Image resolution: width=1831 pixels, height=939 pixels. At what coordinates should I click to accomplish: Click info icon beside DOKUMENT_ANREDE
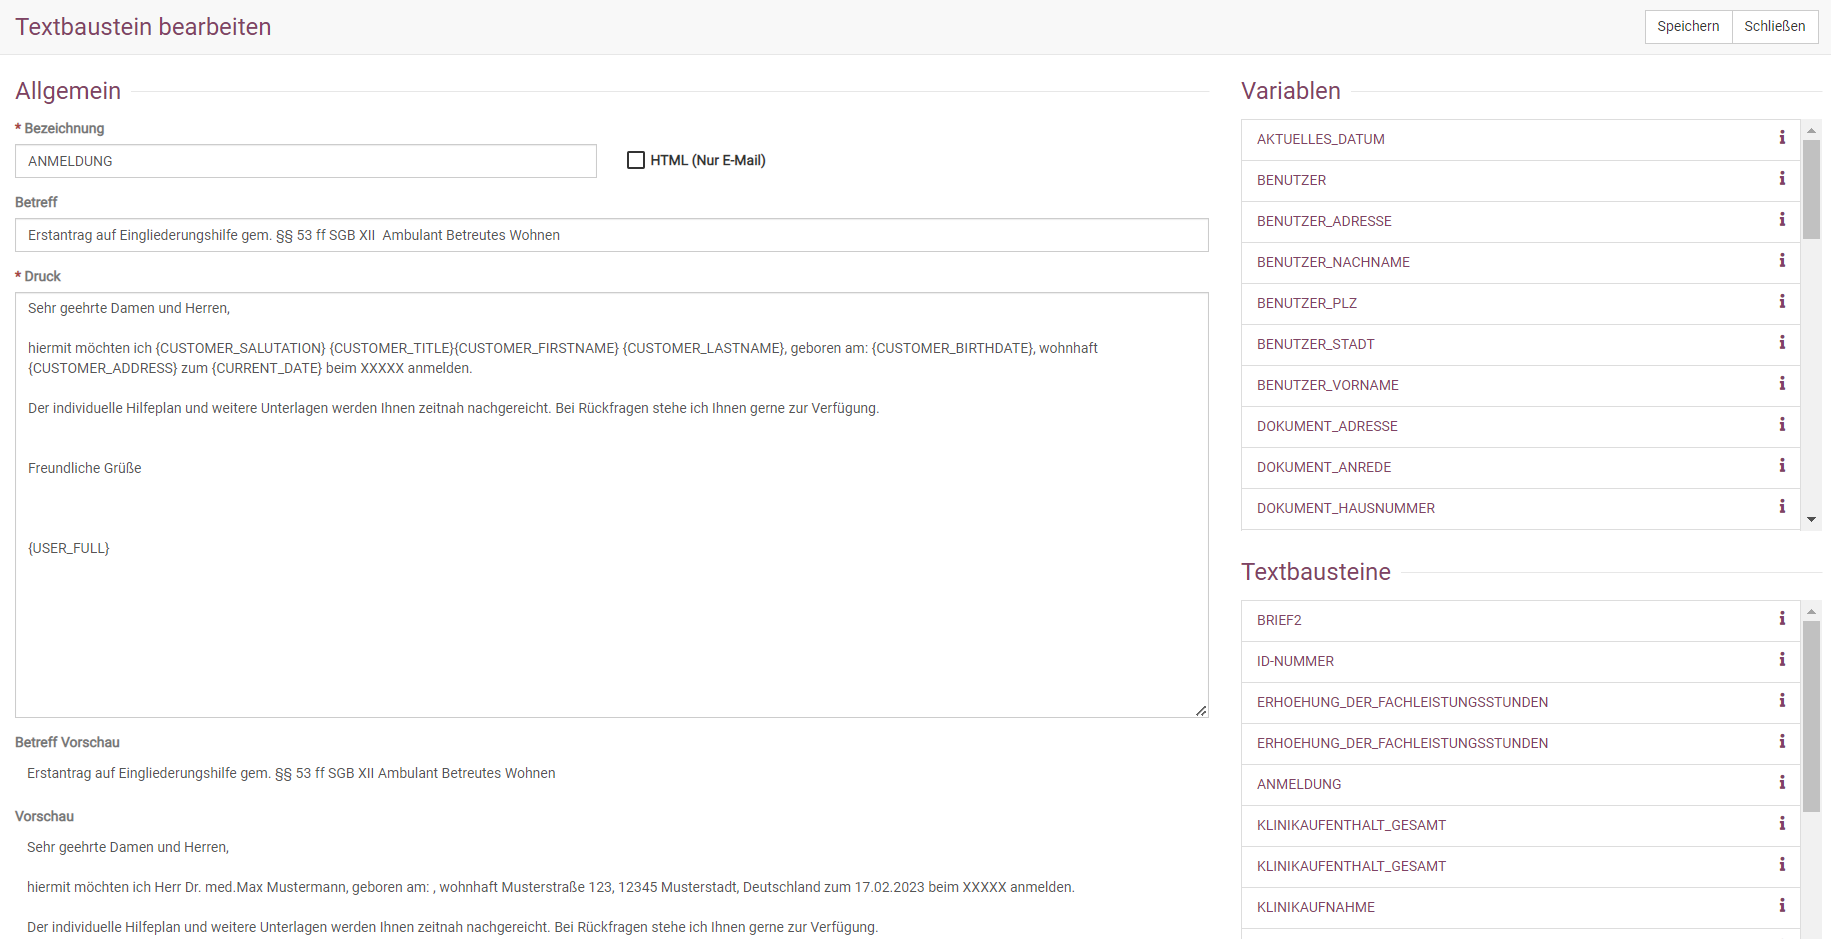tap(1781, 466)
